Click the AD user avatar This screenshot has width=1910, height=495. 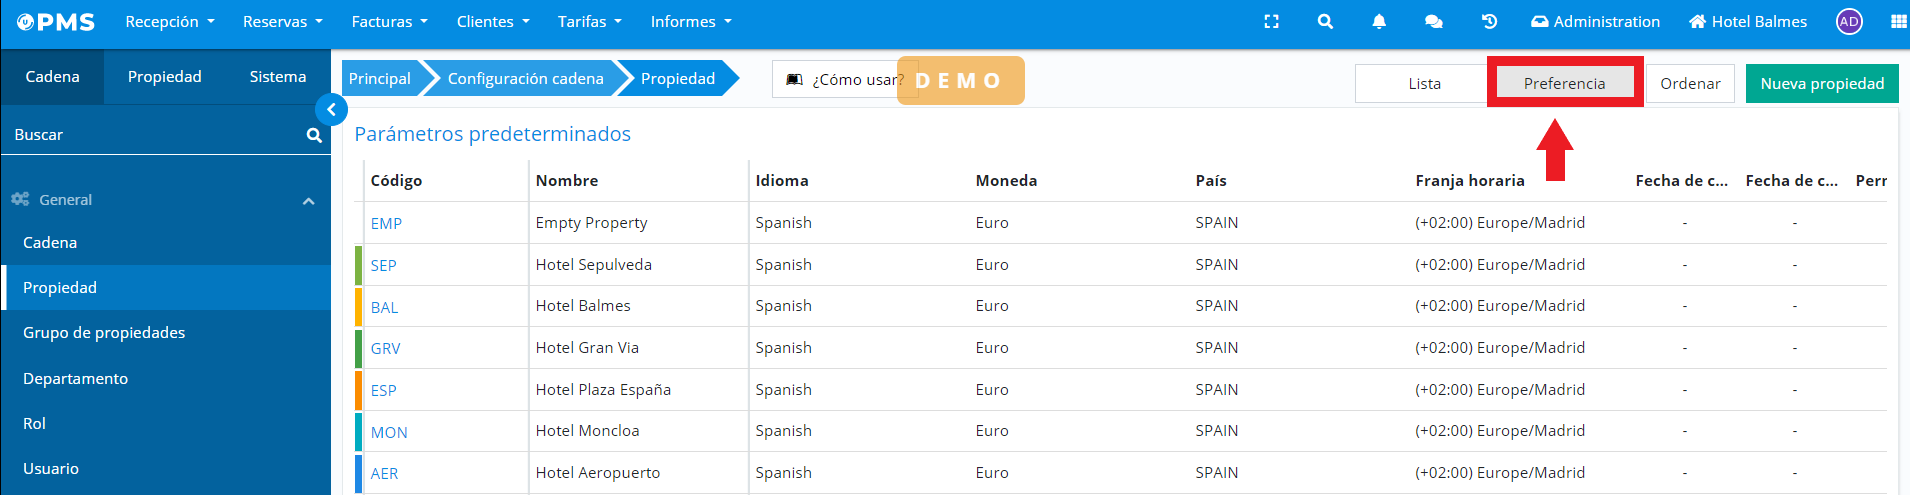tap(1849, 22)
